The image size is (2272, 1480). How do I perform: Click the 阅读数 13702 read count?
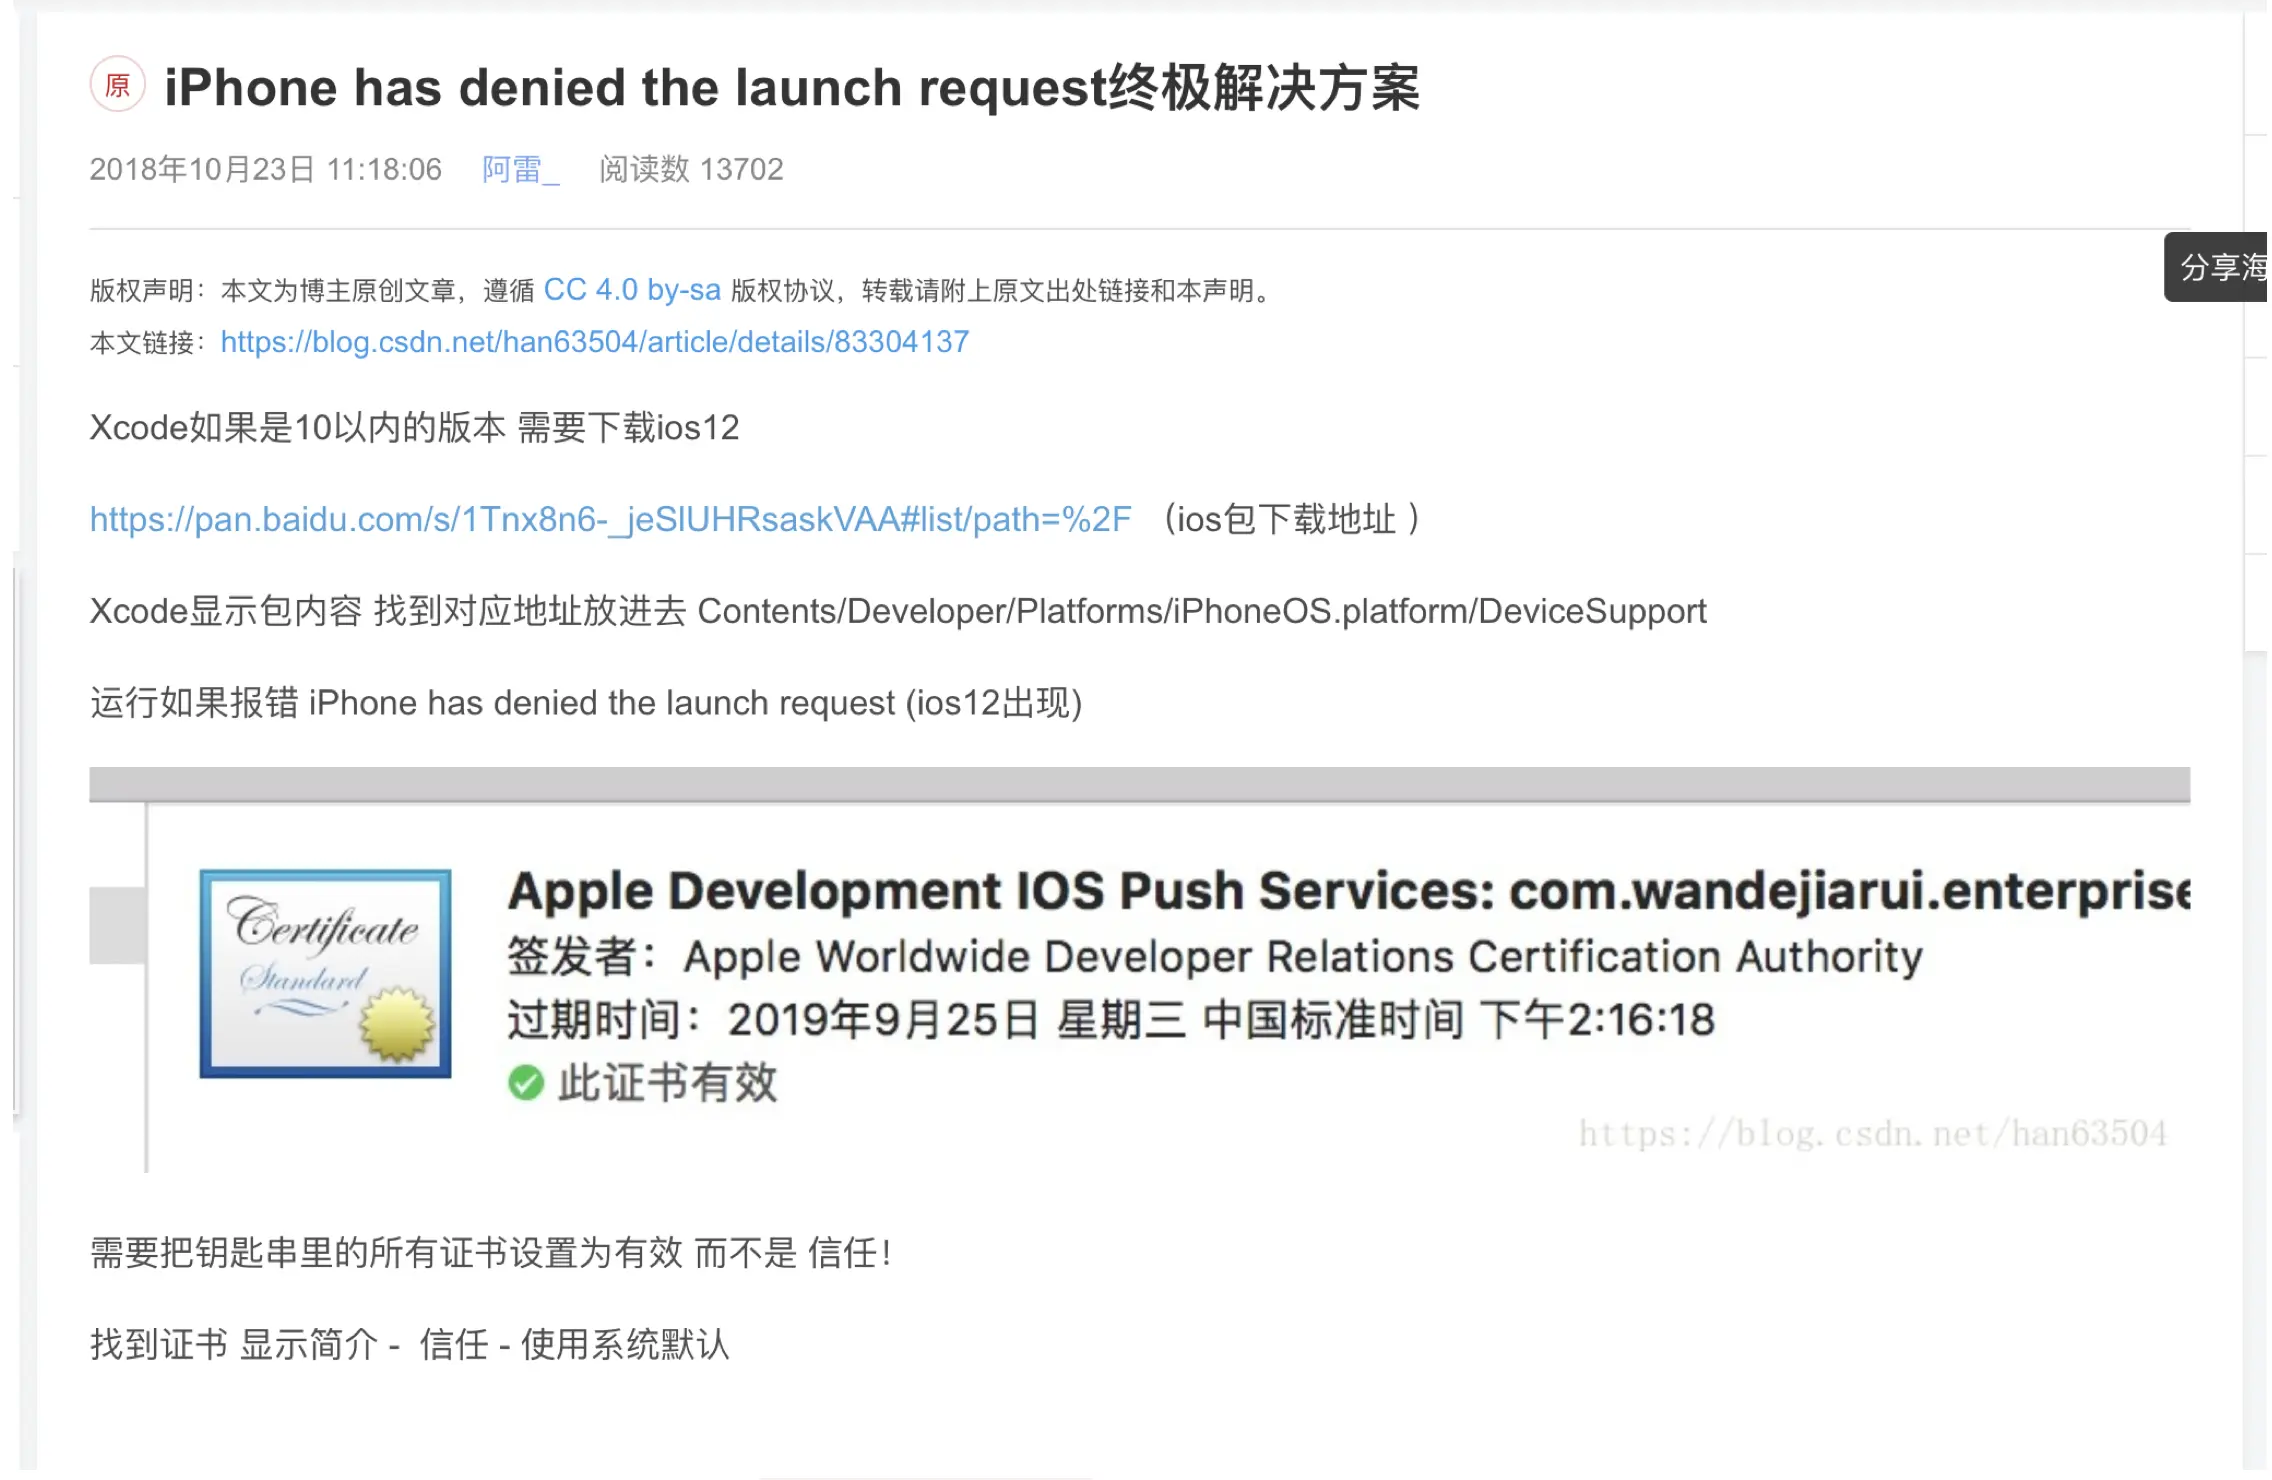click(x=691, y=169)
